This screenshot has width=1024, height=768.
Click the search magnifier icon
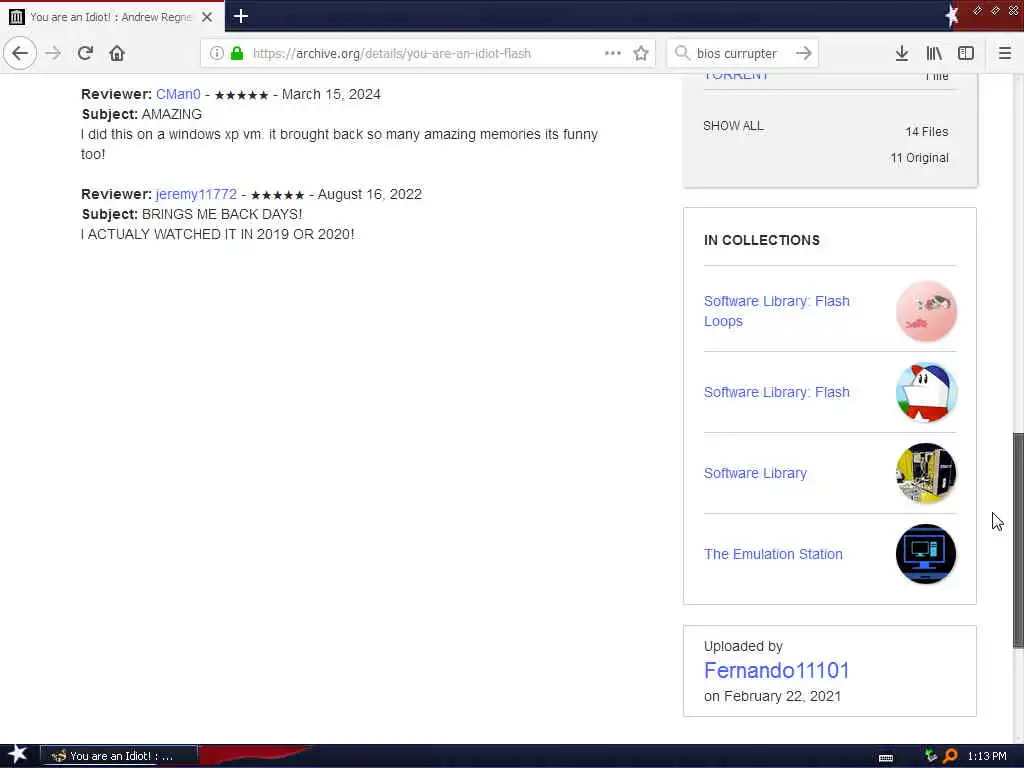[682, 53]
